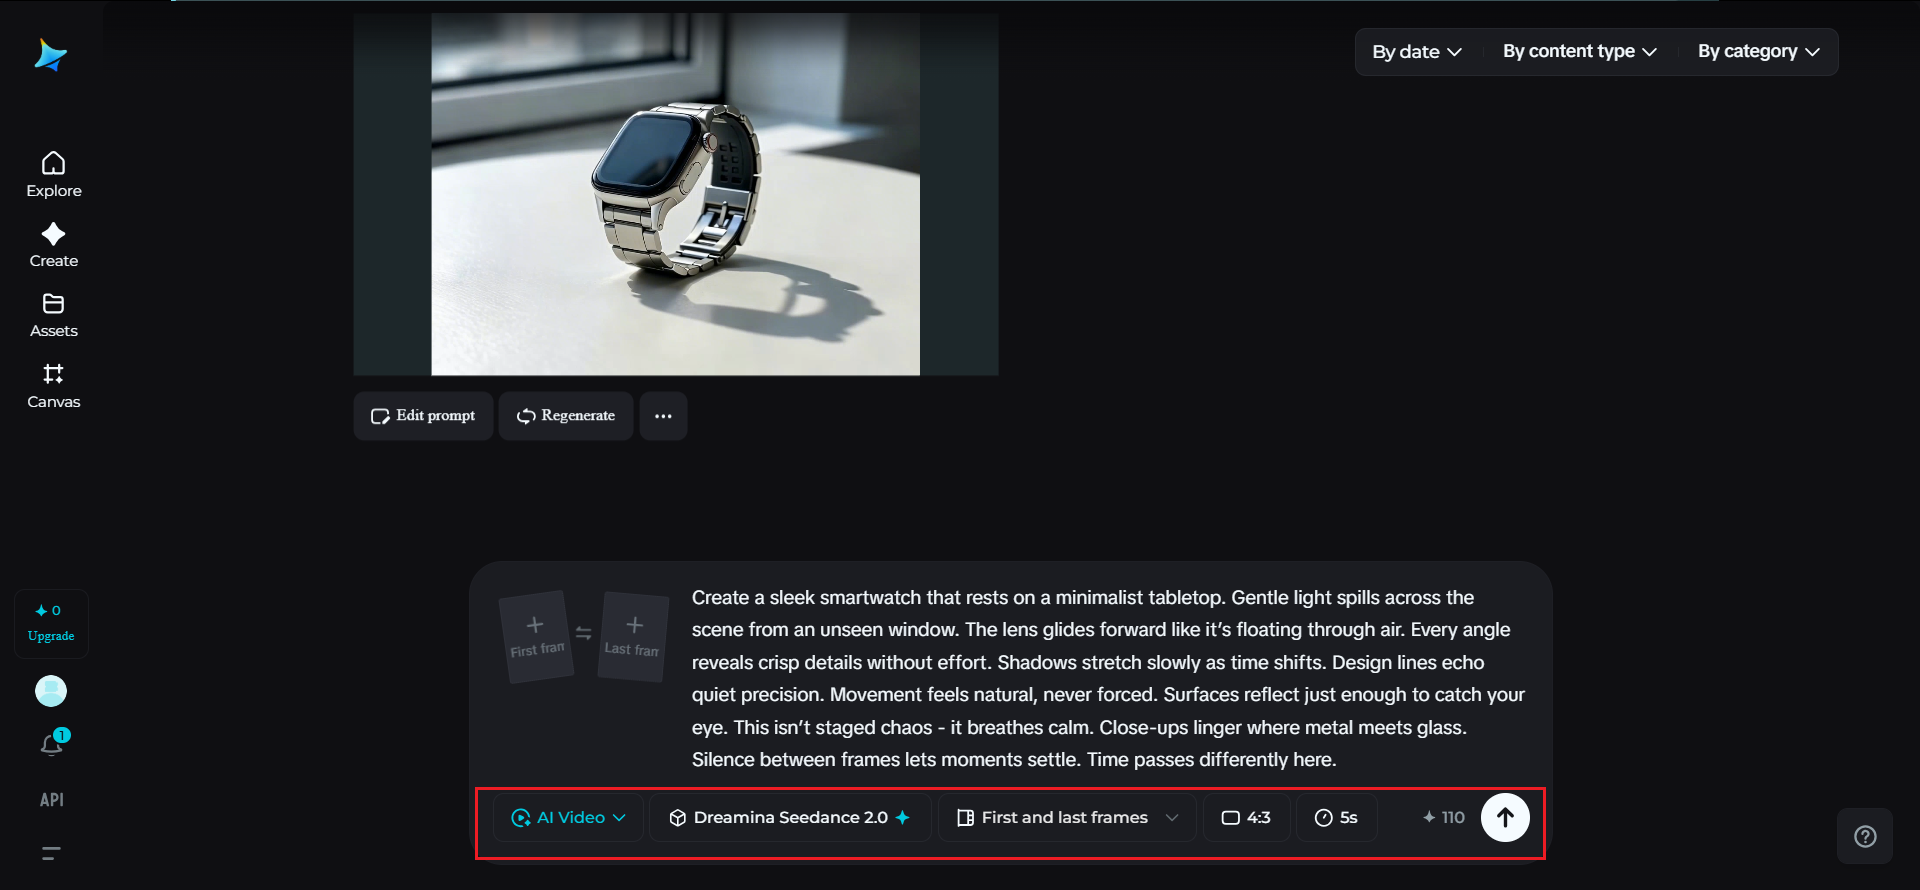
Task: Open the generated smartwatch image
Action: 675,194
